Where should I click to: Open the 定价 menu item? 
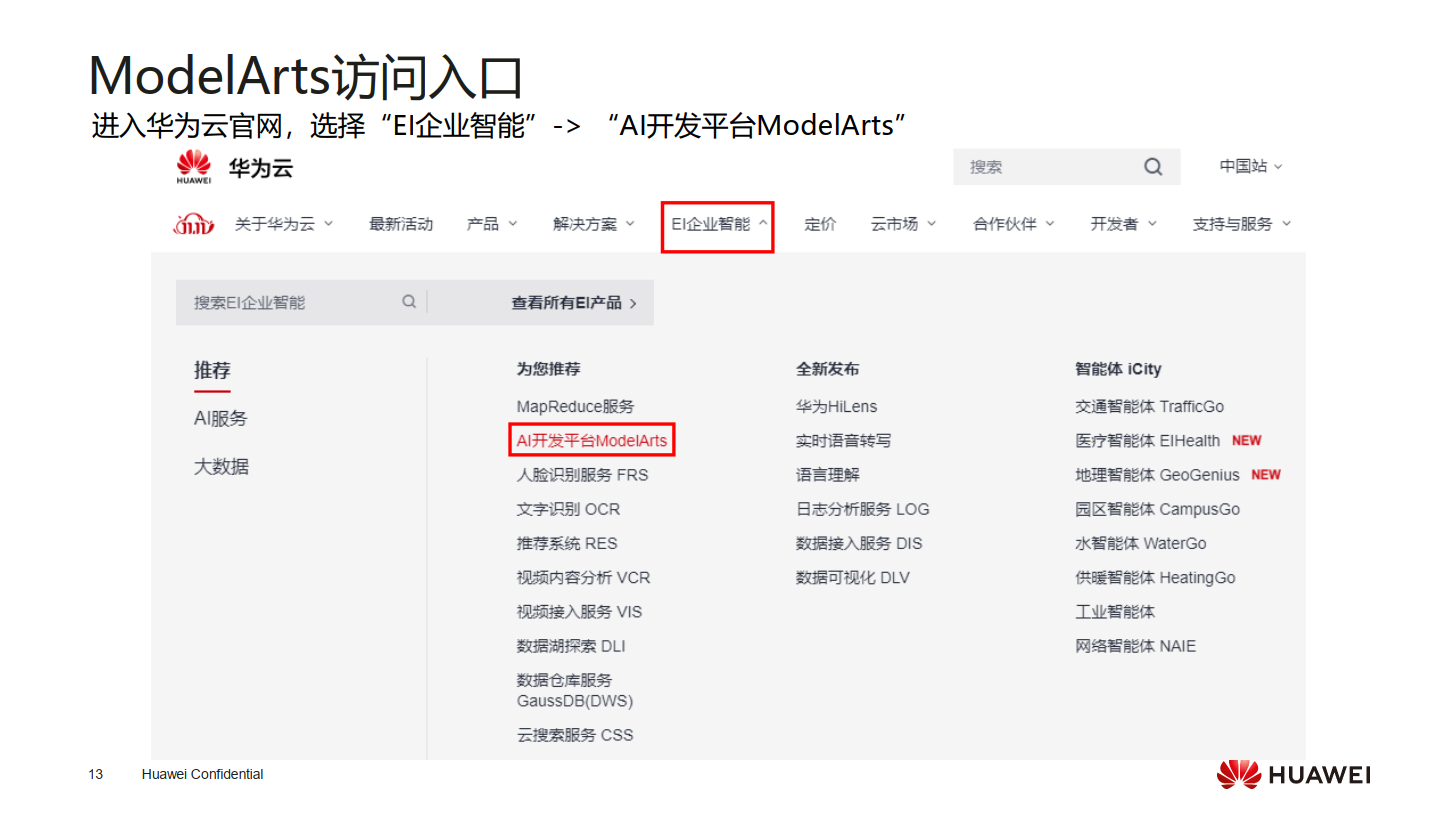point(820,224)
